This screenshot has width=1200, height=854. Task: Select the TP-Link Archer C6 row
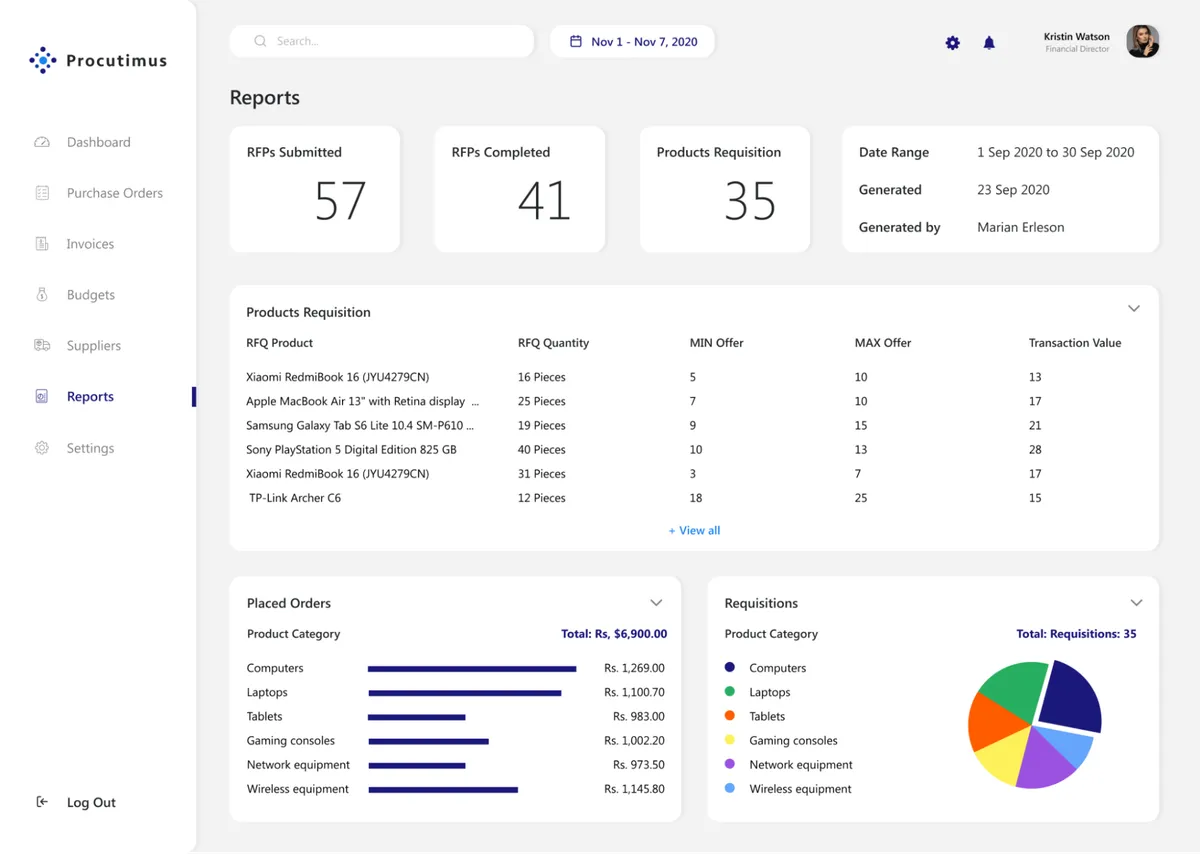(694, 498)
